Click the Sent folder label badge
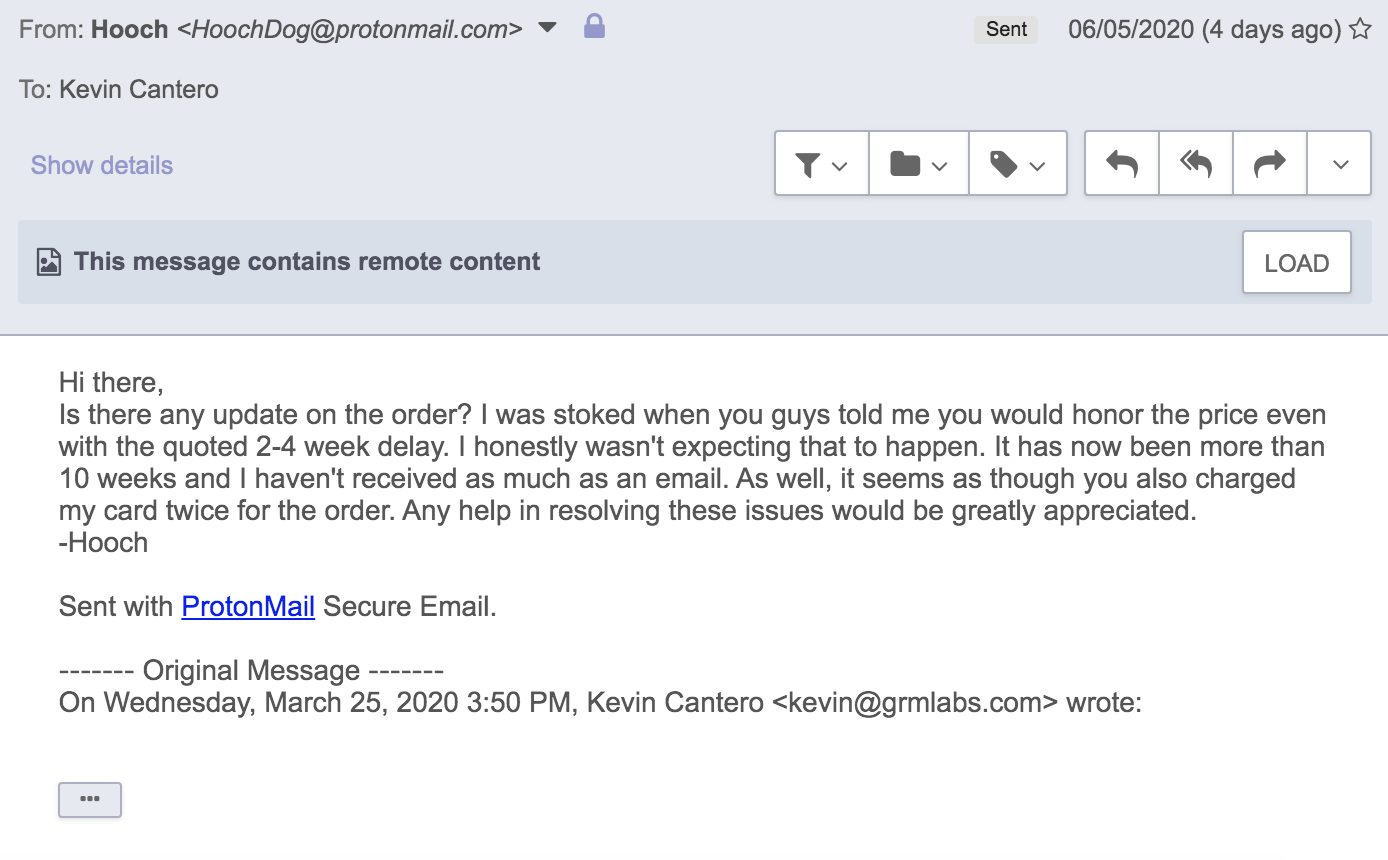This screenshot has height=860, width=1388. pos(1006,29)
